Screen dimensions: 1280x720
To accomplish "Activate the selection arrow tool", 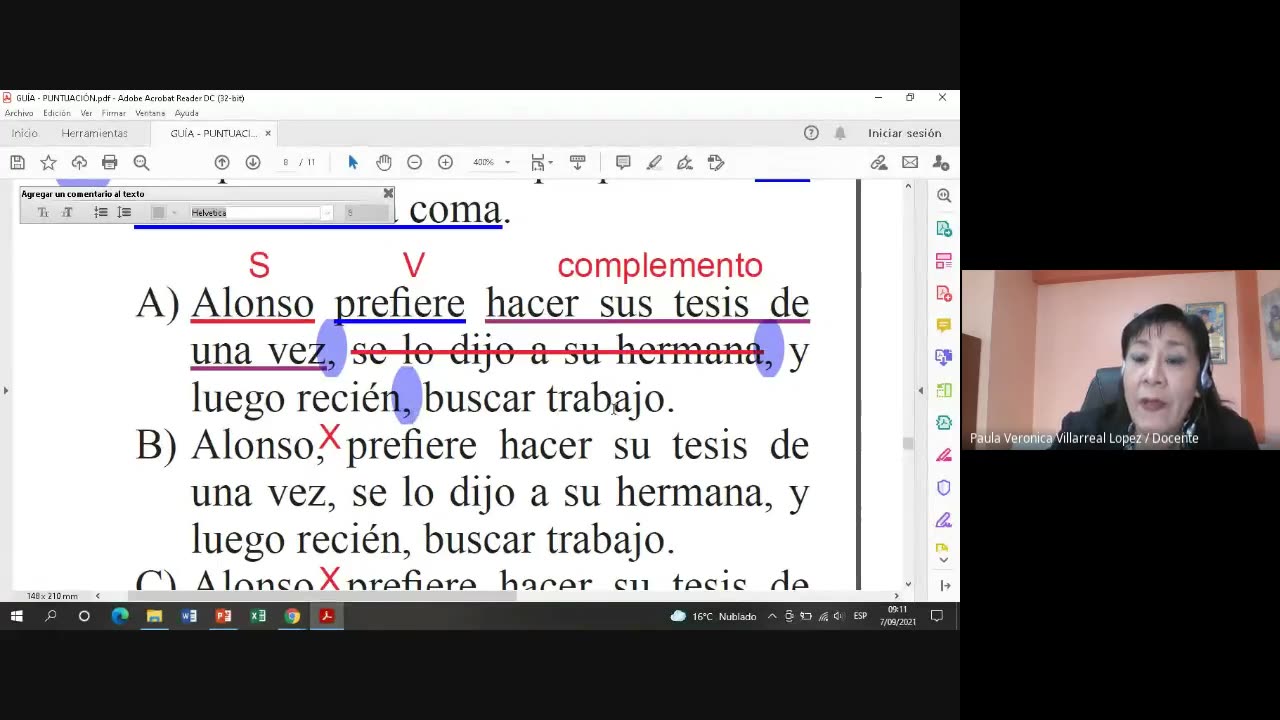I will (x=352, y=162).
